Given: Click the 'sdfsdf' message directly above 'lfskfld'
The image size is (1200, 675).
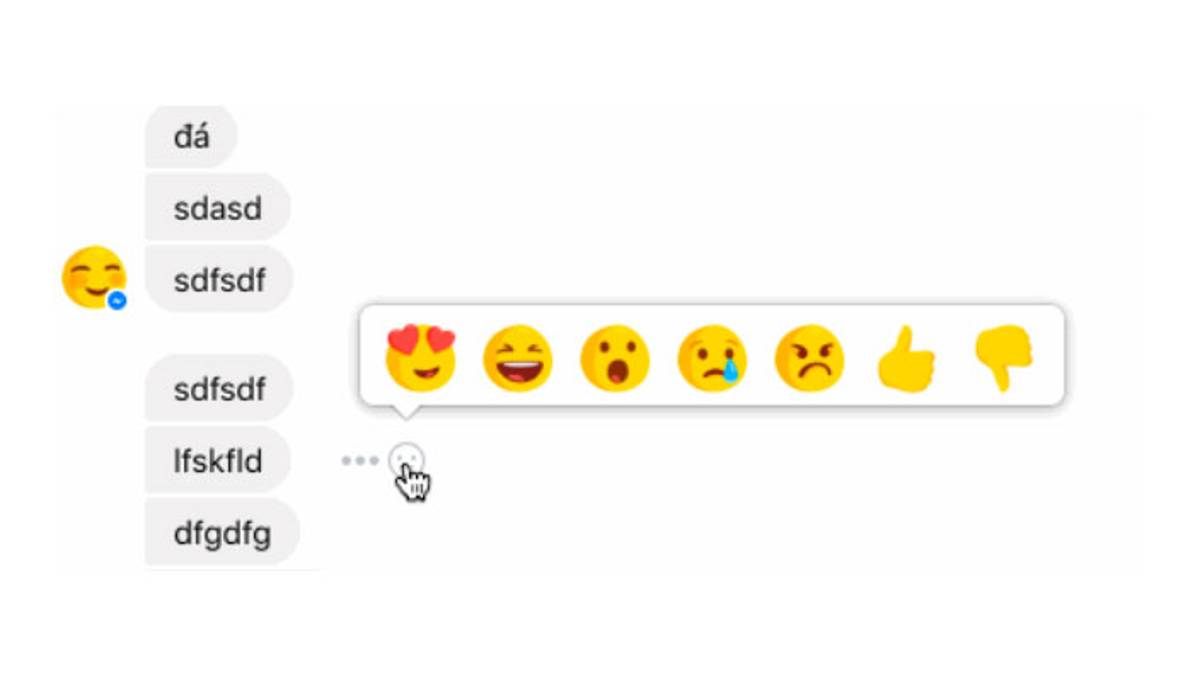Looking at the screenshot, I should point(219,388).
